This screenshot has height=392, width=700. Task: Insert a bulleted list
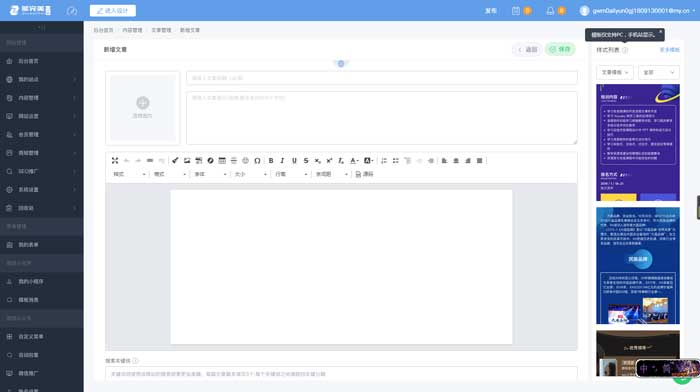click(396, 161)
